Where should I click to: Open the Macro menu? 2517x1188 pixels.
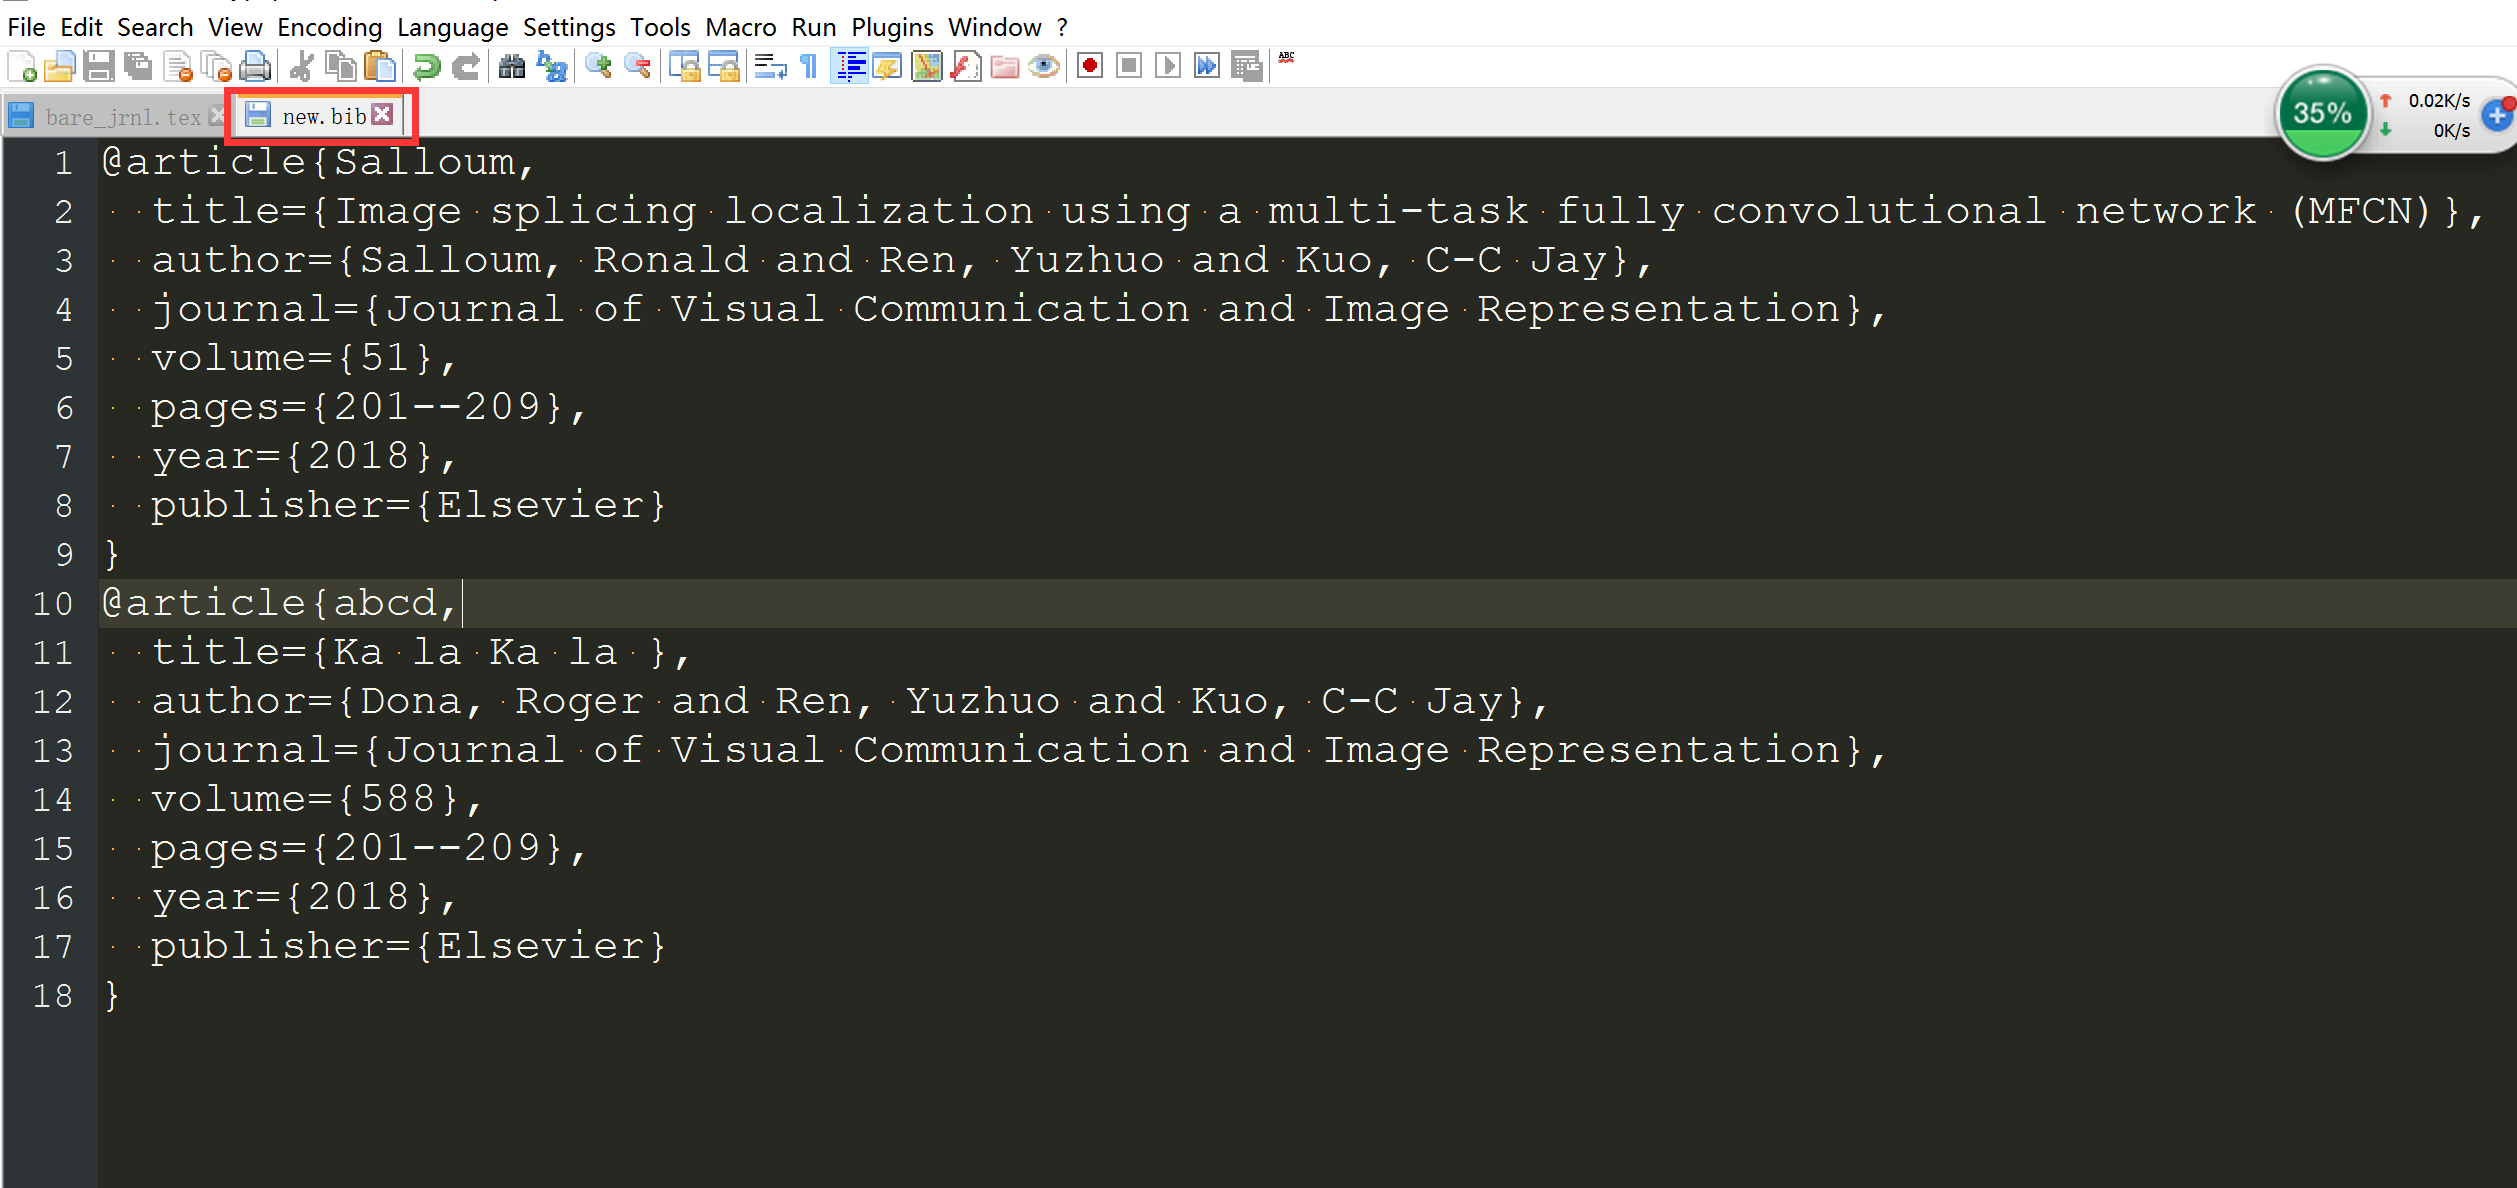[x=741, y=27]
